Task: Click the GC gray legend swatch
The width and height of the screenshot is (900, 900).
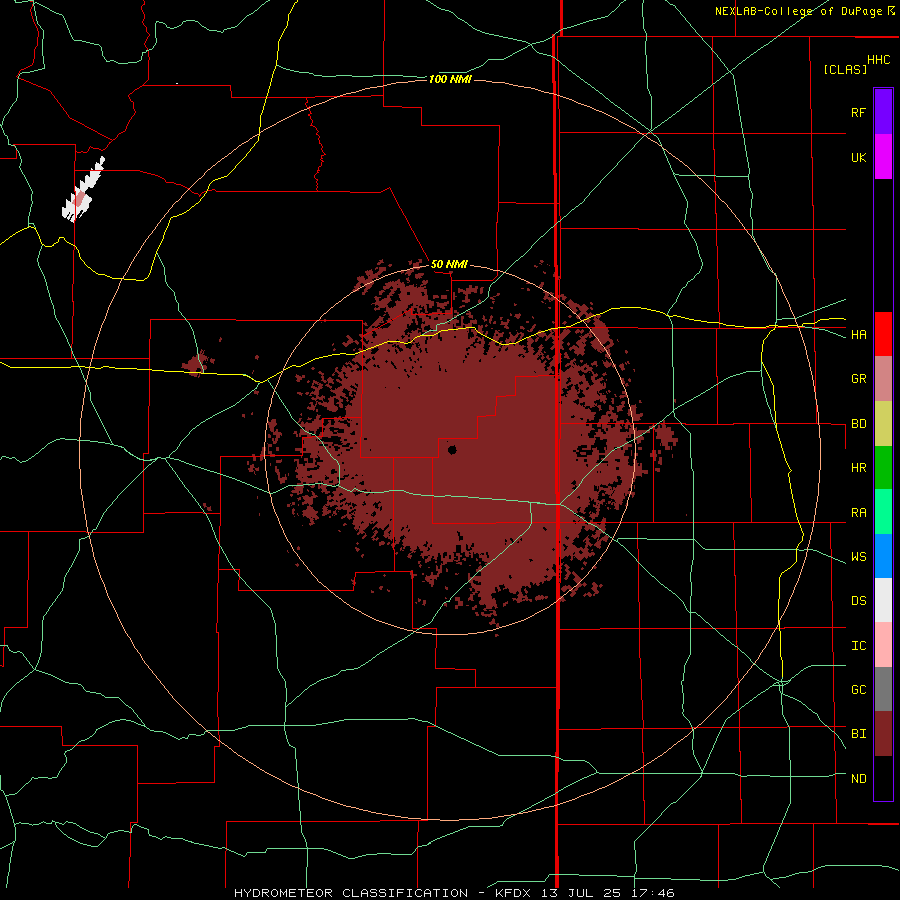Action: pos(883,689)
